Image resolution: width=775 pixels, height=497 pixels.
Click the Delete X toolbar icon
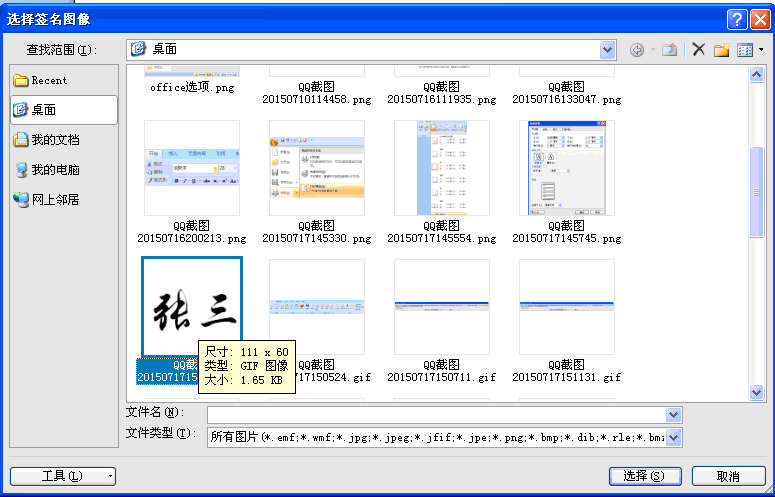(x=698, y=49)
